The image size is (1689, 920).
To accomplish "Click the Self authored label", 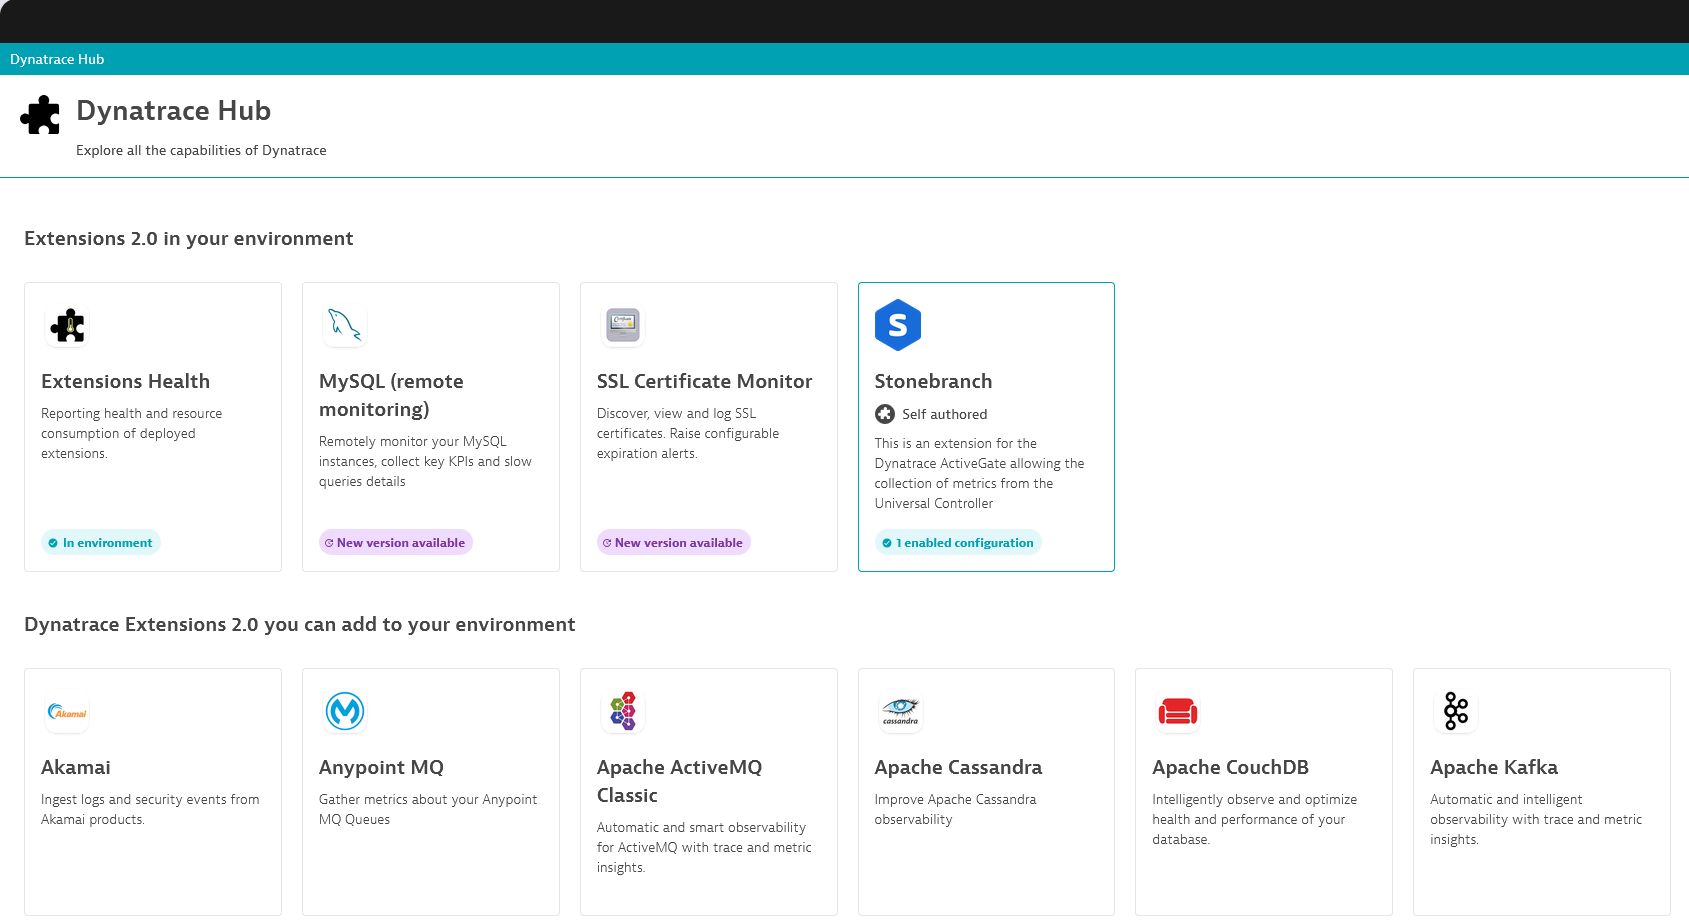I will click(x=945, y=414).
